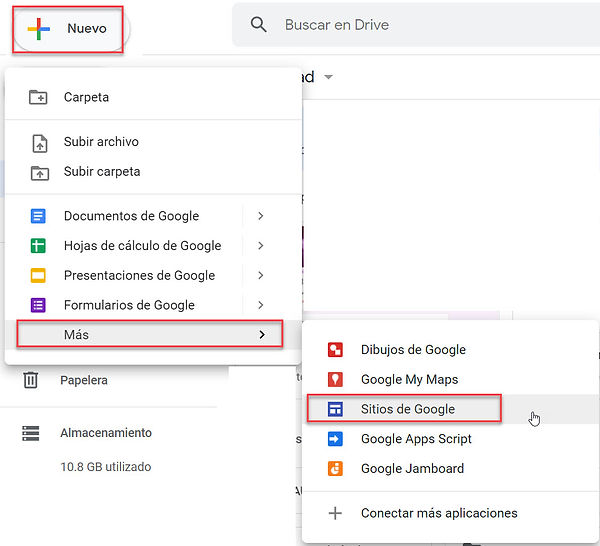Click the file upload icon beside Subir archivo
Screen dimensions: 600x546
click(40, 143)
